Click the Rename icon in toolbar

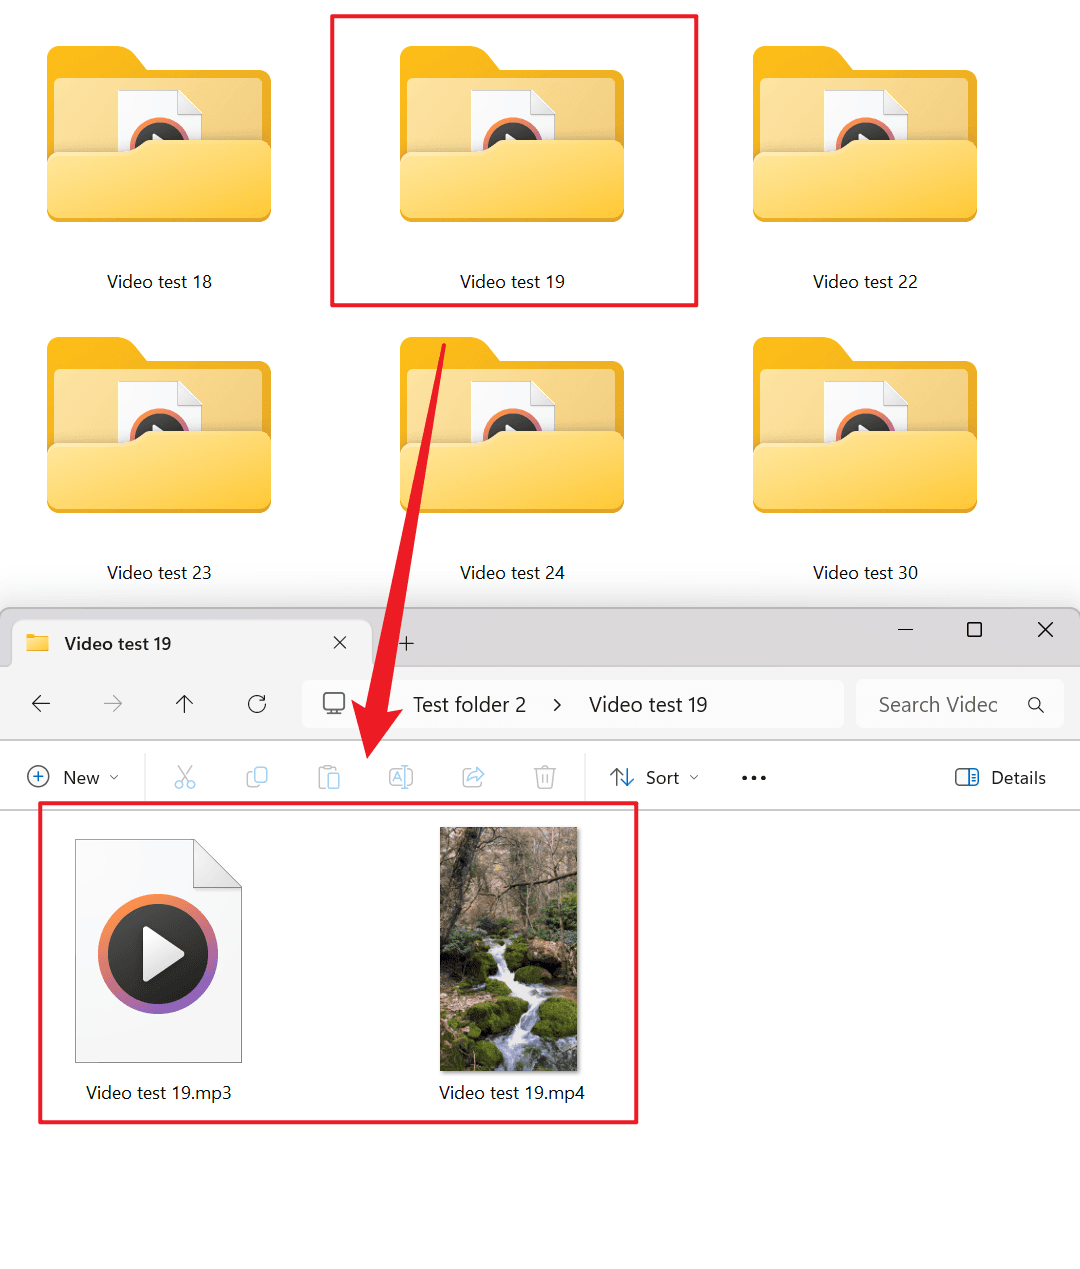[x=401, y=777]
